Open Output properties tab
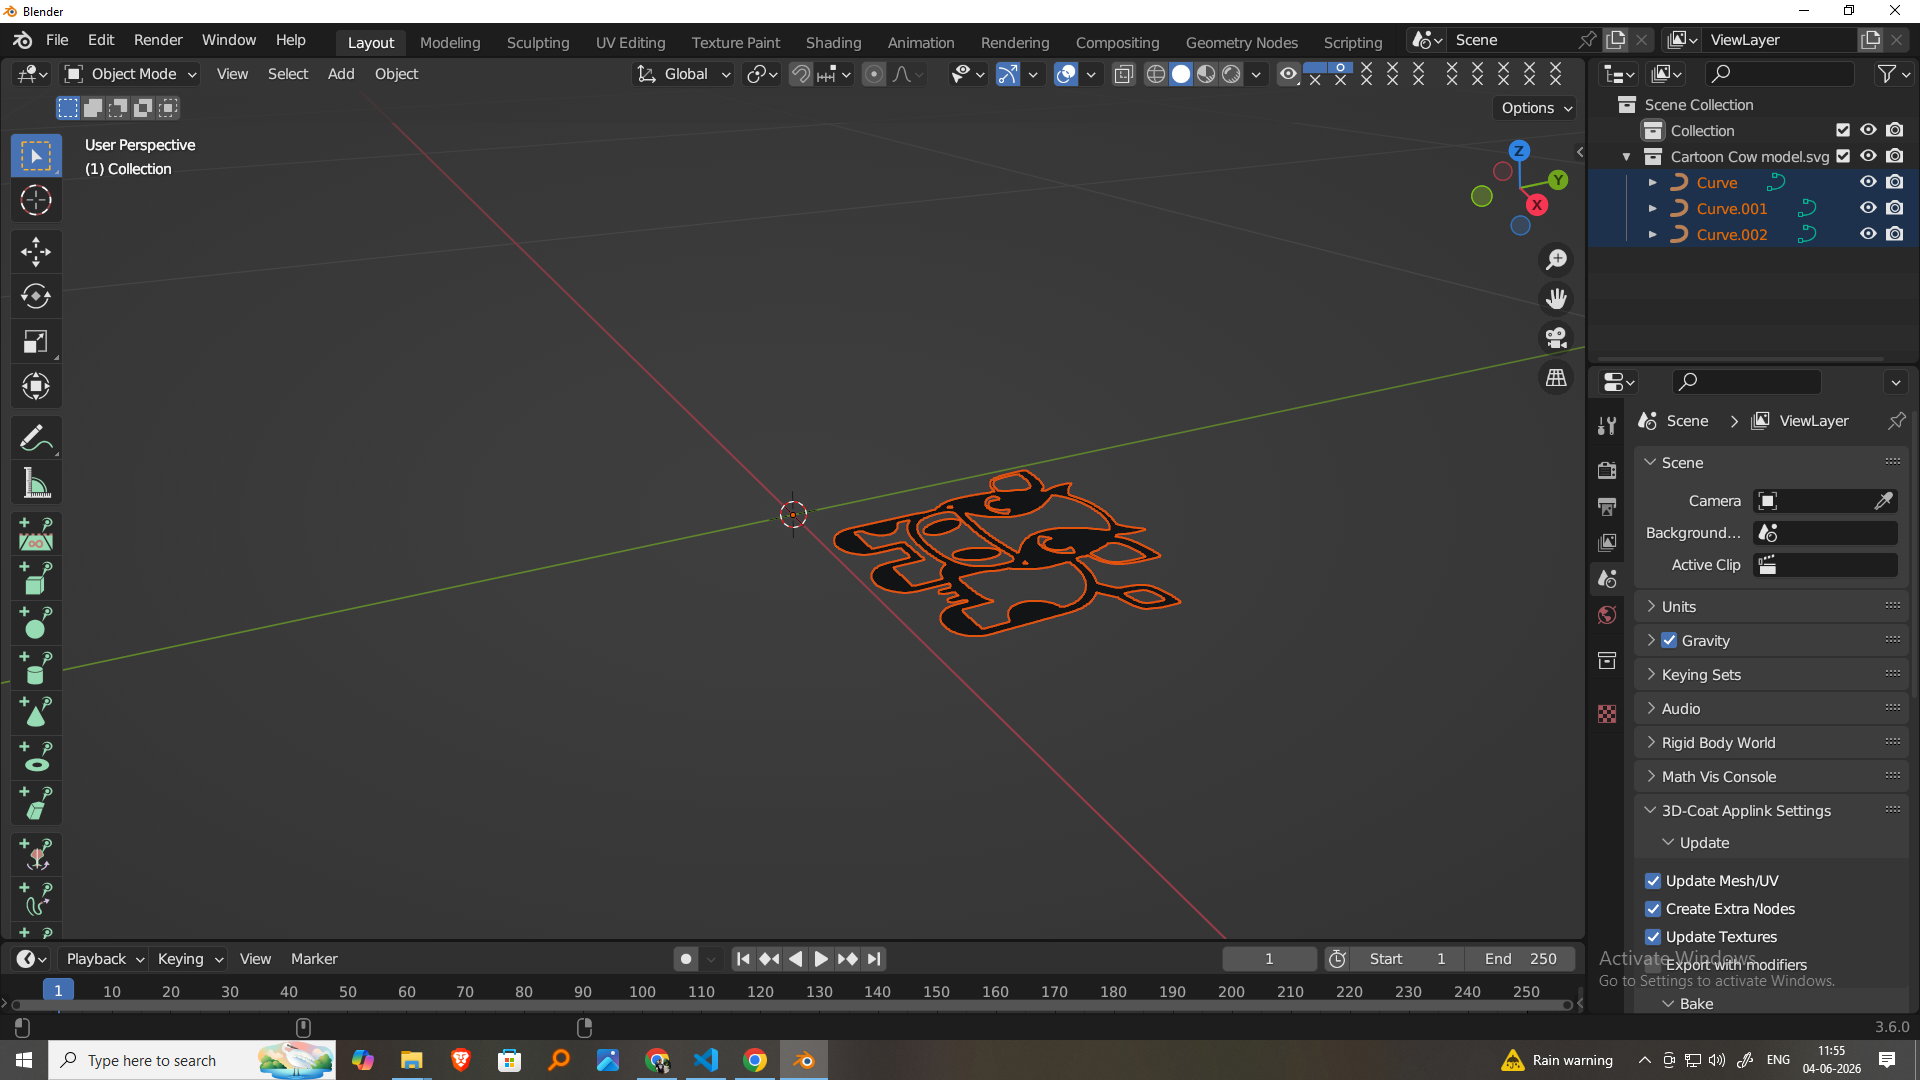The height and width of the screenshot is (1080, 1920). (x=1607, y=506)
